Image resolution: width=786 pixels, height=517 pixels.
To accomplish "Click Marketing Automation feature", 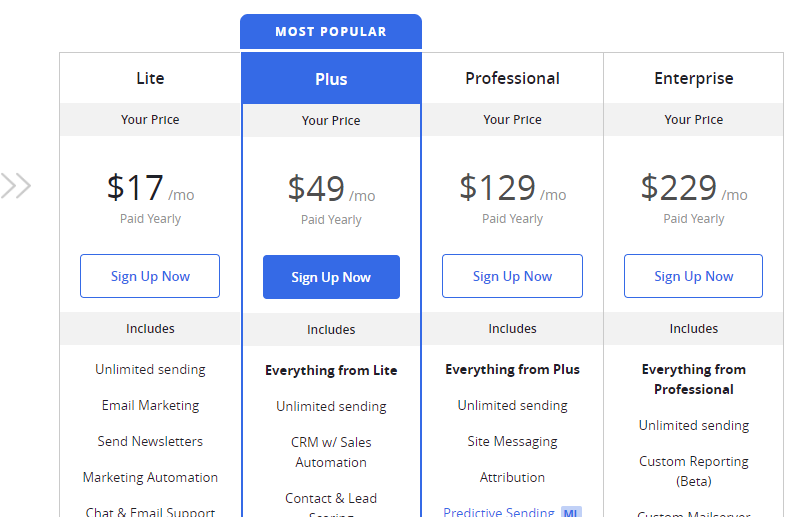I will 150,477.
